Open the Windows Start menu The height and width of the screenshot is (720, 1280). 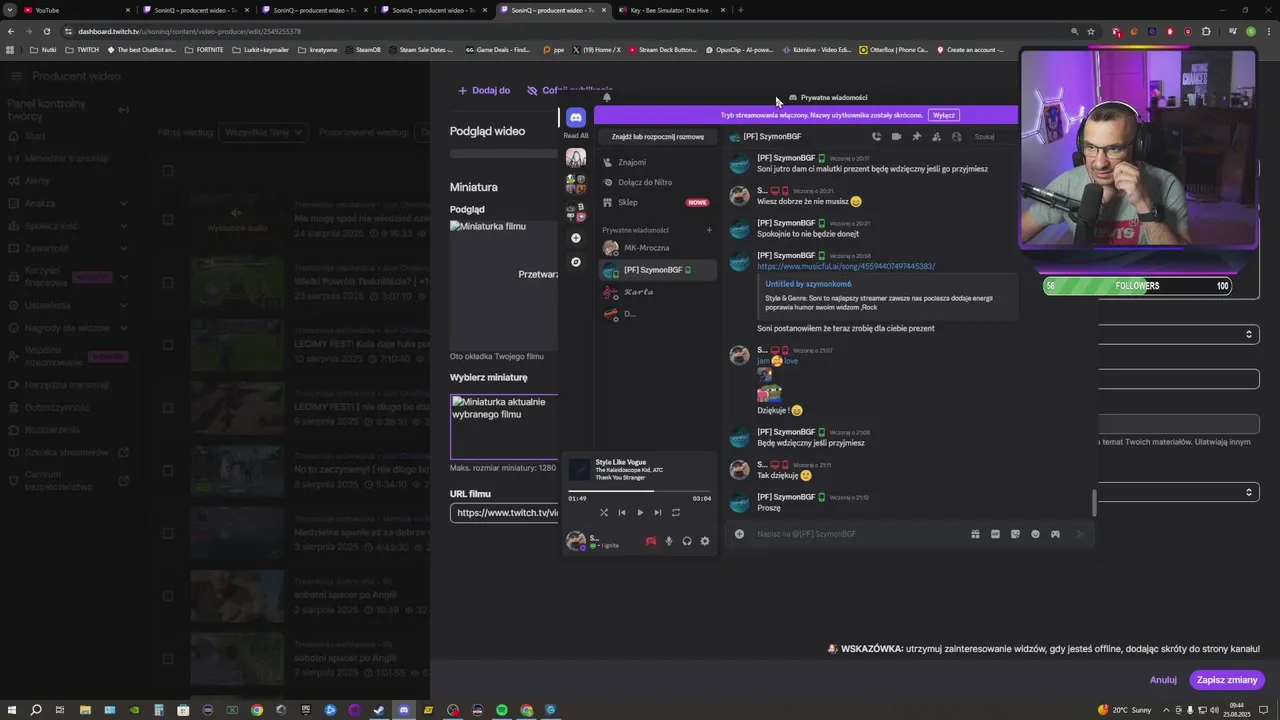click(x=12, y=710)
